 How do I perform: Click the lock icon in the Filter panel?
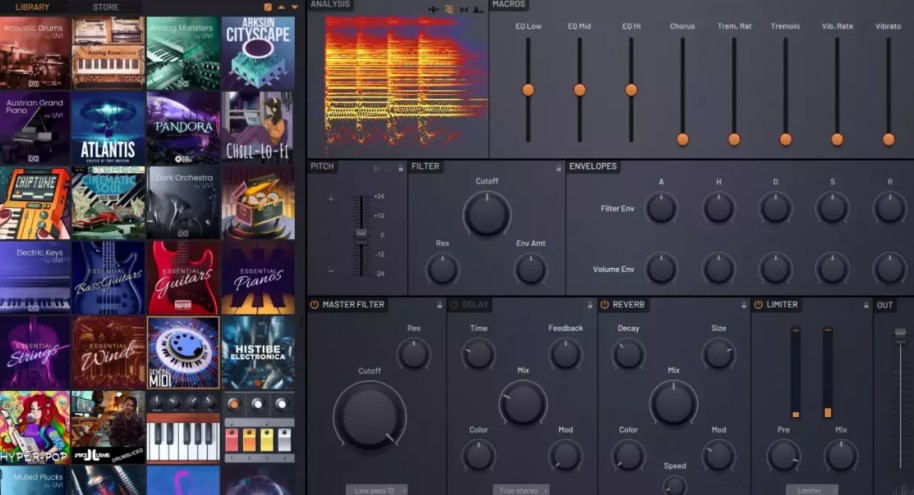(x=558, y=168)
